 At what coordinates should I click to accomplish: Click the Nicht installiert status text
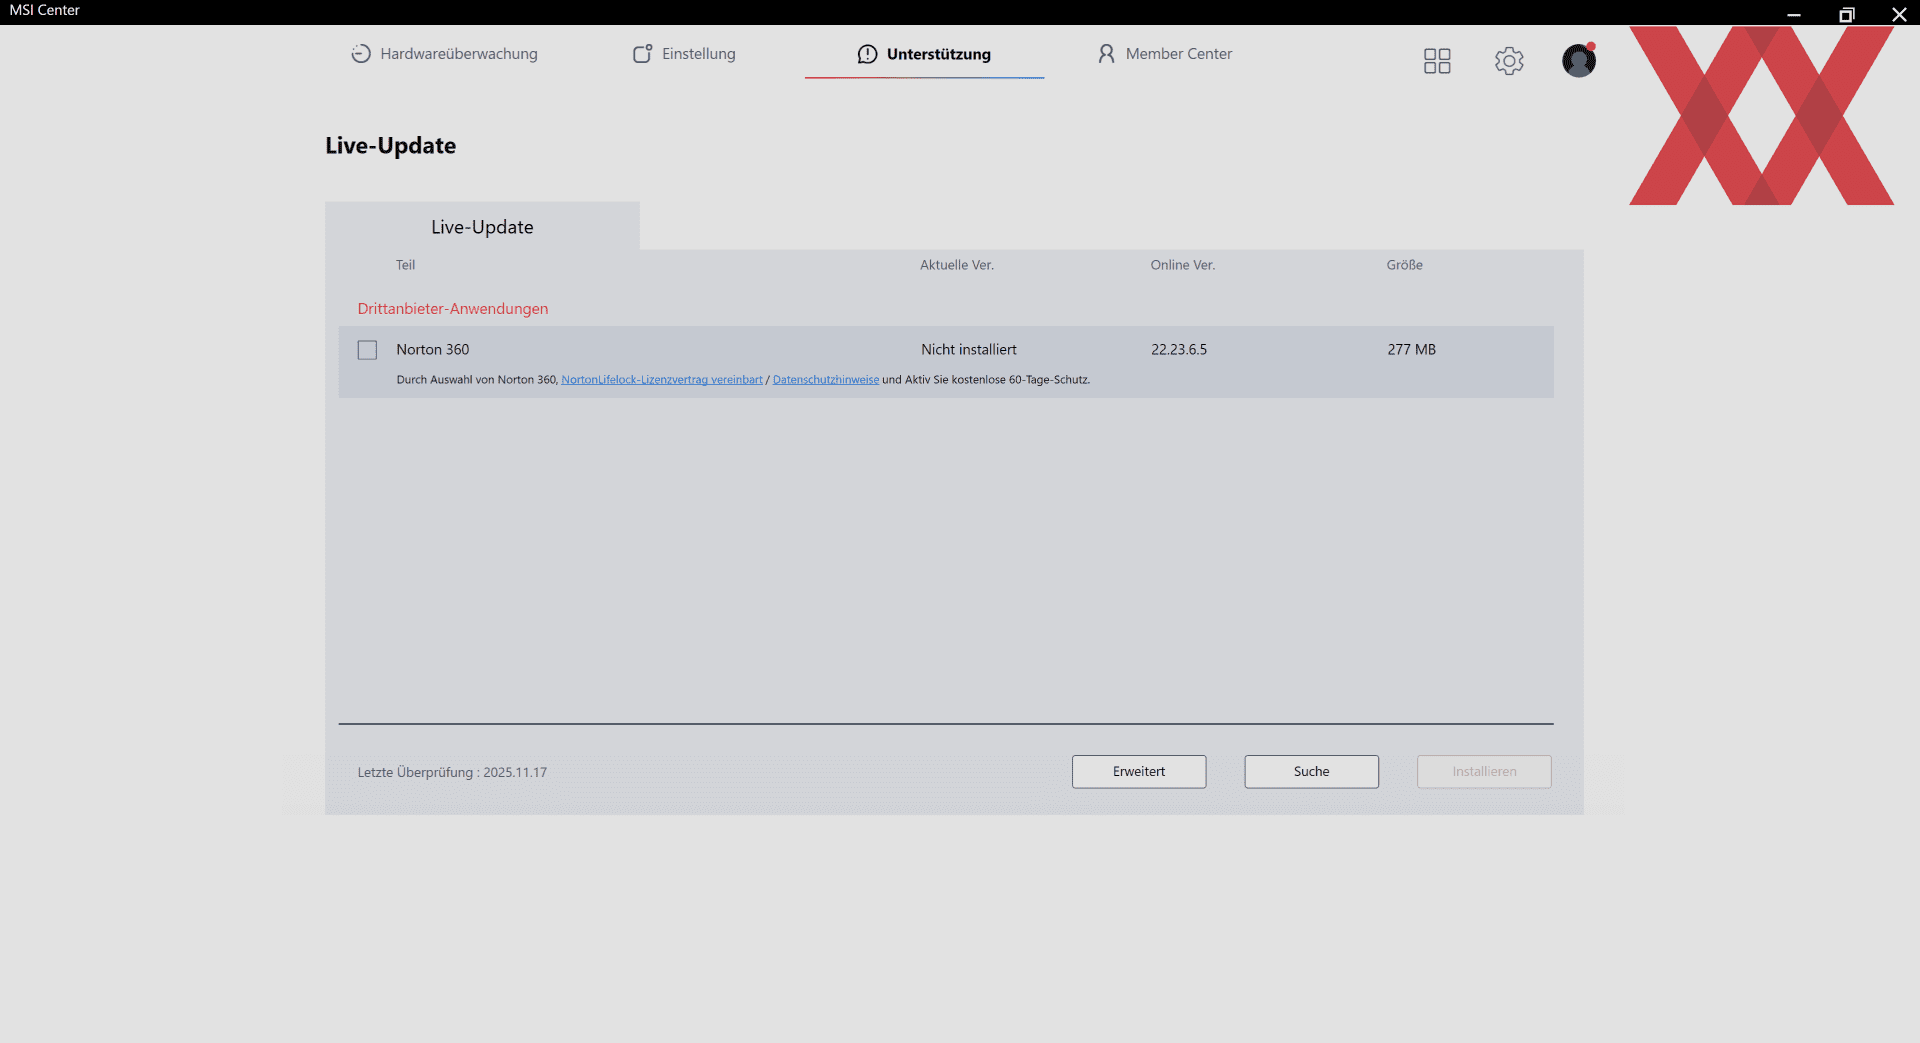(x=969, y=350)
